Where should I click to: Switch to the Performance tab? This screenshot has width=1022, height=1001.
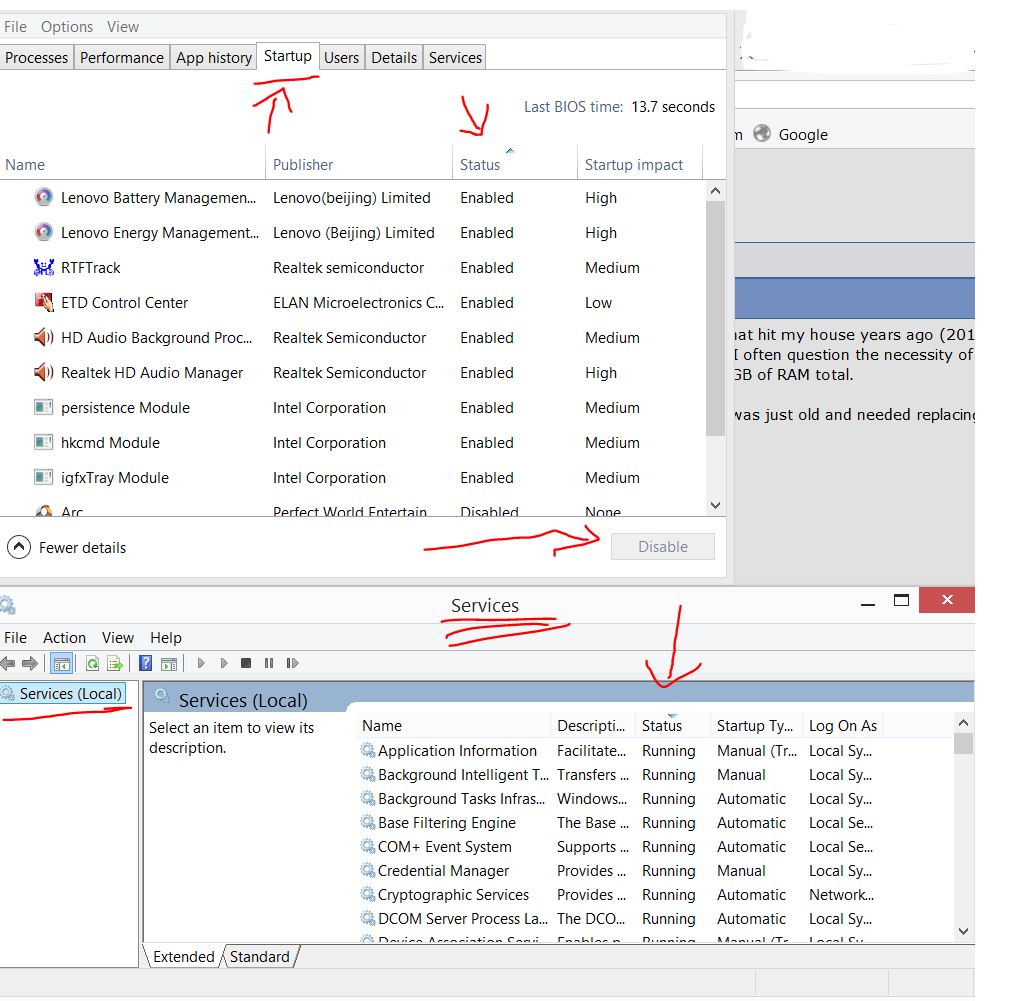click(x=122, y=57)
